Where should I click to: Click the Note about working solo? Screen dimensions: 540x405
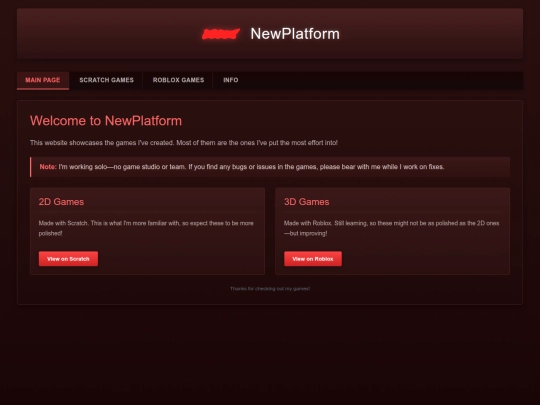coord(270,167)
